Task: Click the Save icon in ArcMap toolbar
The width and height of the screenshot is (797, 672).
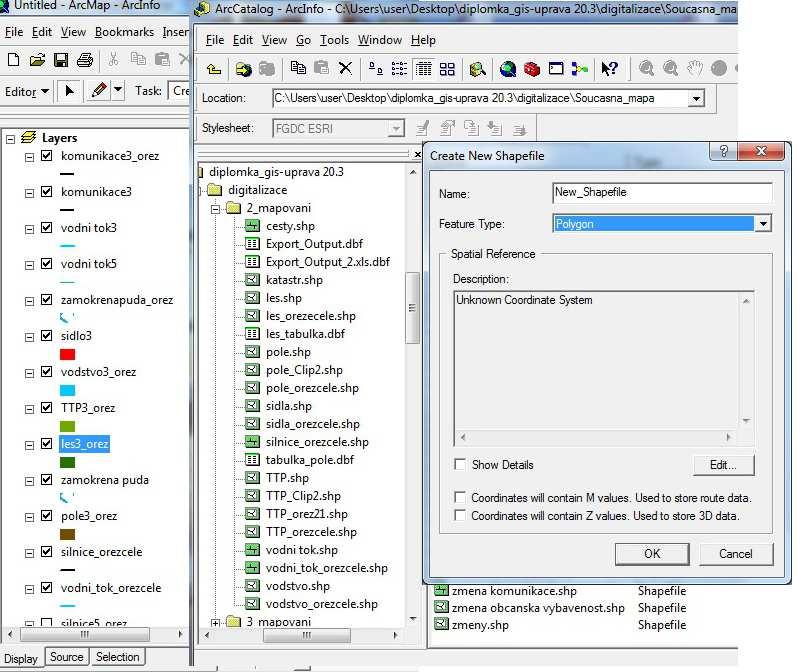Action: click(x=61, y=60)
